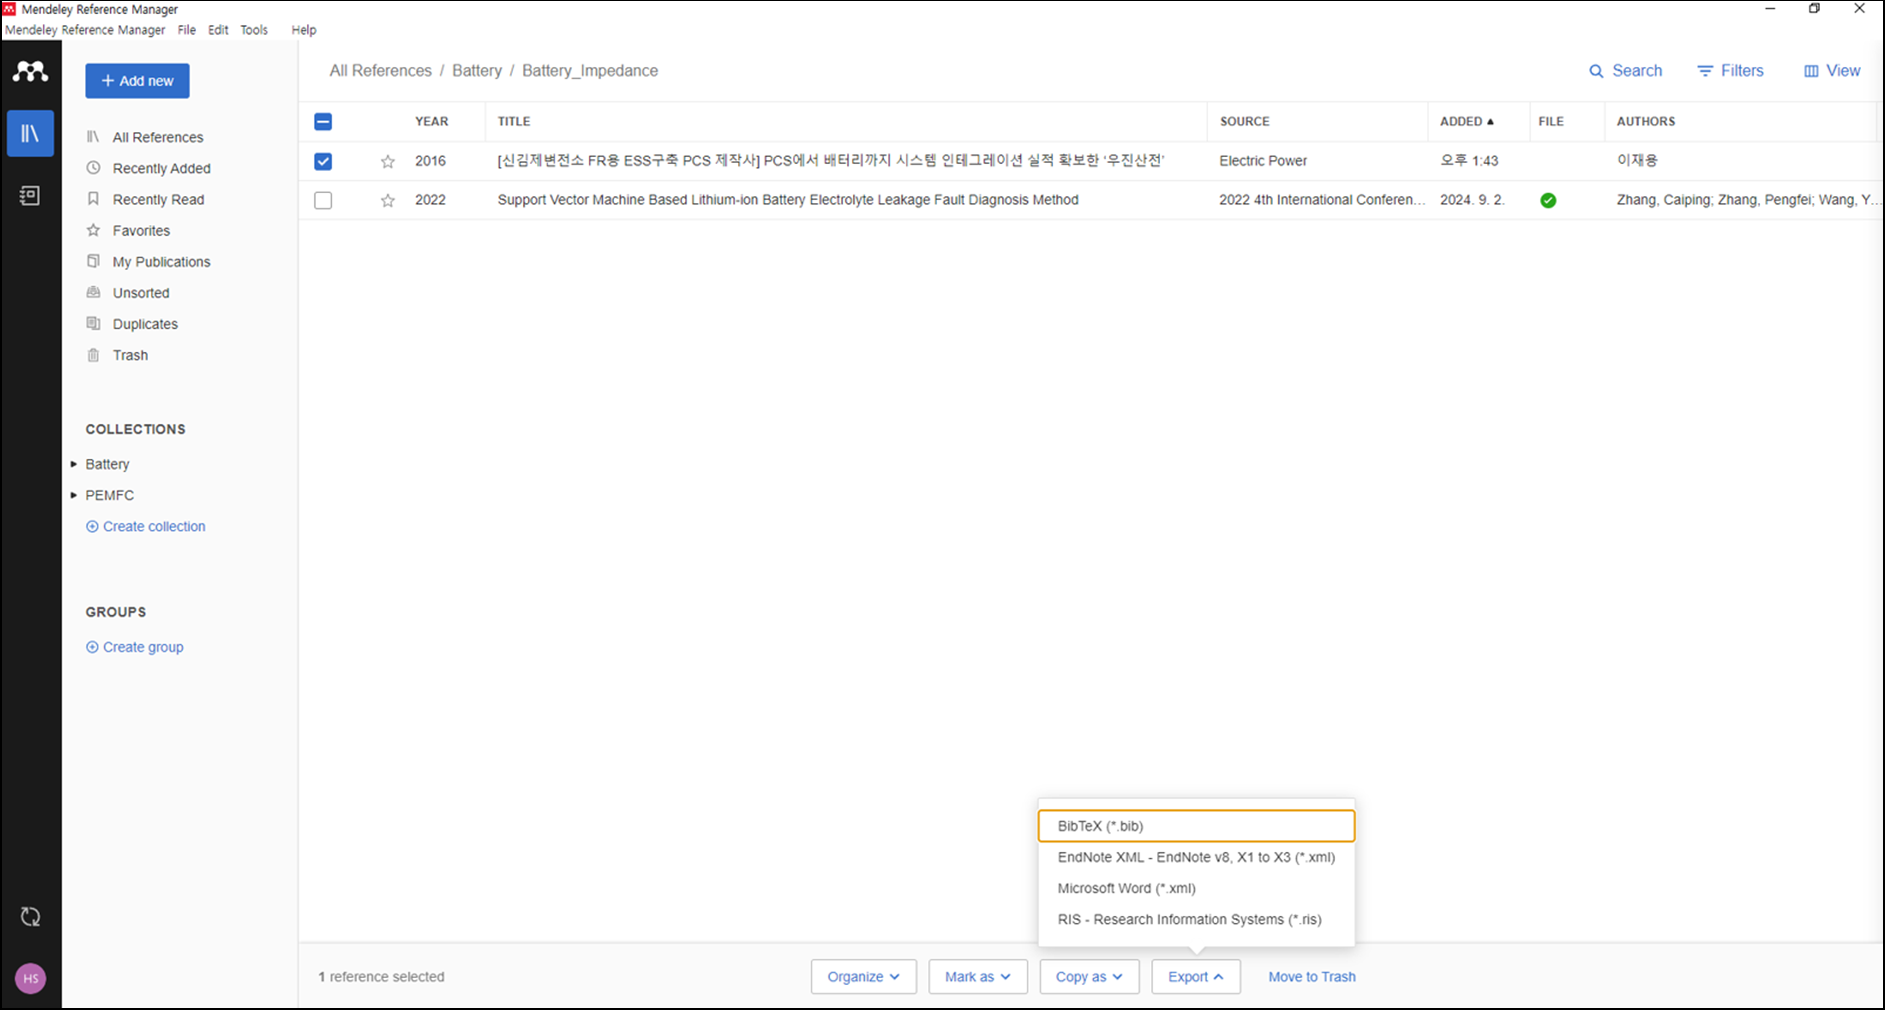This screenshot has width=1885, height=1010.
Task: Click the '2022 4th International Conferen…' source cell
Action: (1322, 200)
